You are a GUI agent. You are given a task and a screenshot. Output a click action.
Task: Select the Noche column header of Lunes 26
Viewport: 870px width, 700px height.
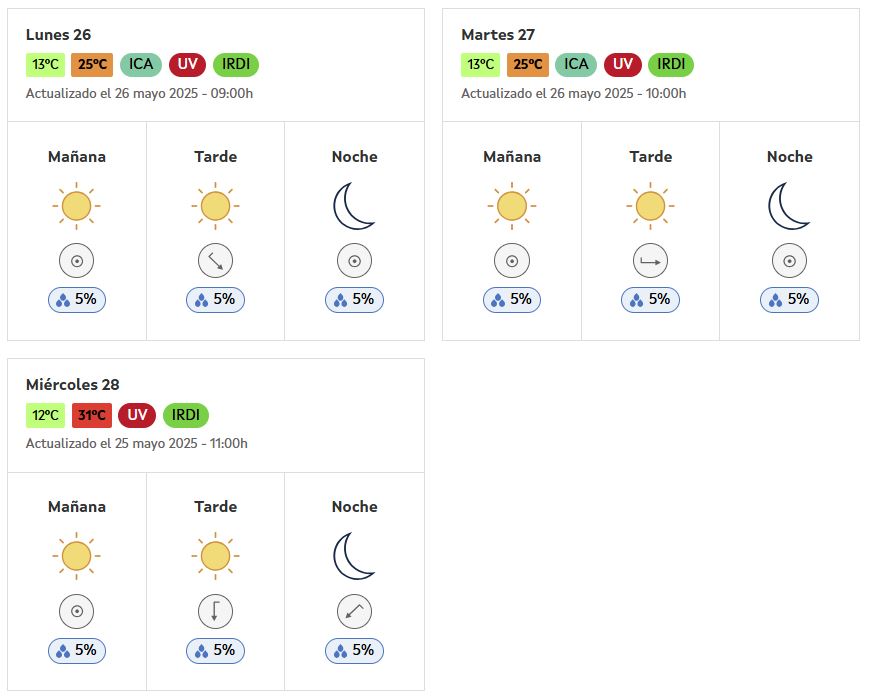355,156
